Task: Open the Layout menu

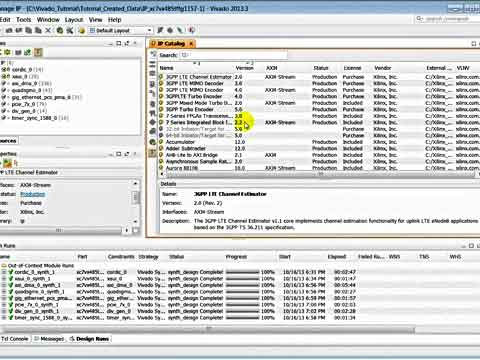Action: (74, 20)
